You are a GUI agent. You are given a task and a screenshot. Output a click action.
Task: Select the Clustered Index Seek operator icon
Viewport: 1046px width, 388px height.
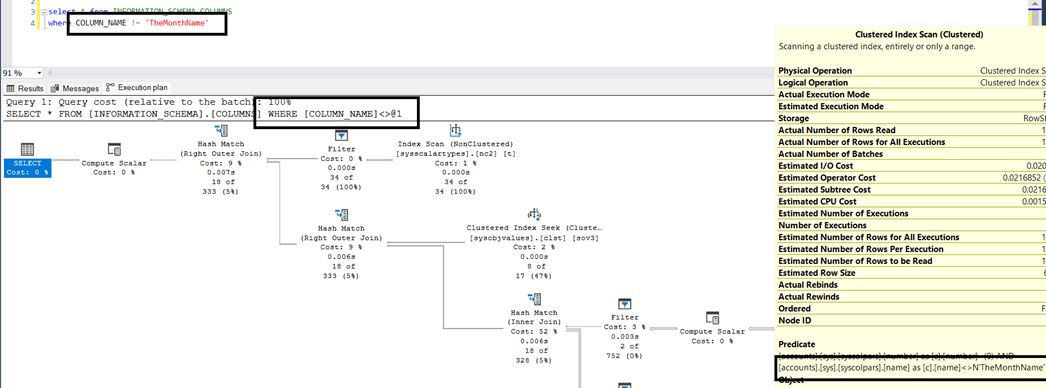coord(534,215)
